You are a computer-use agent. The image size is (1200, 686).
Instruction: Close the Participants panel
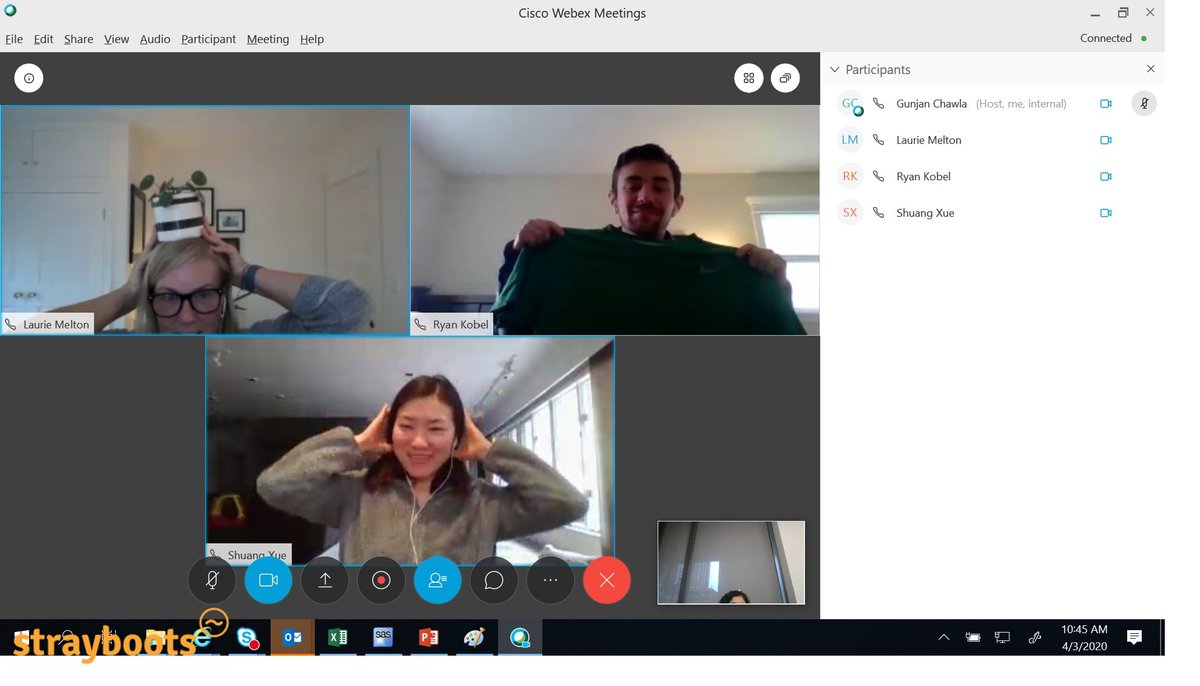coord(1150,69)
